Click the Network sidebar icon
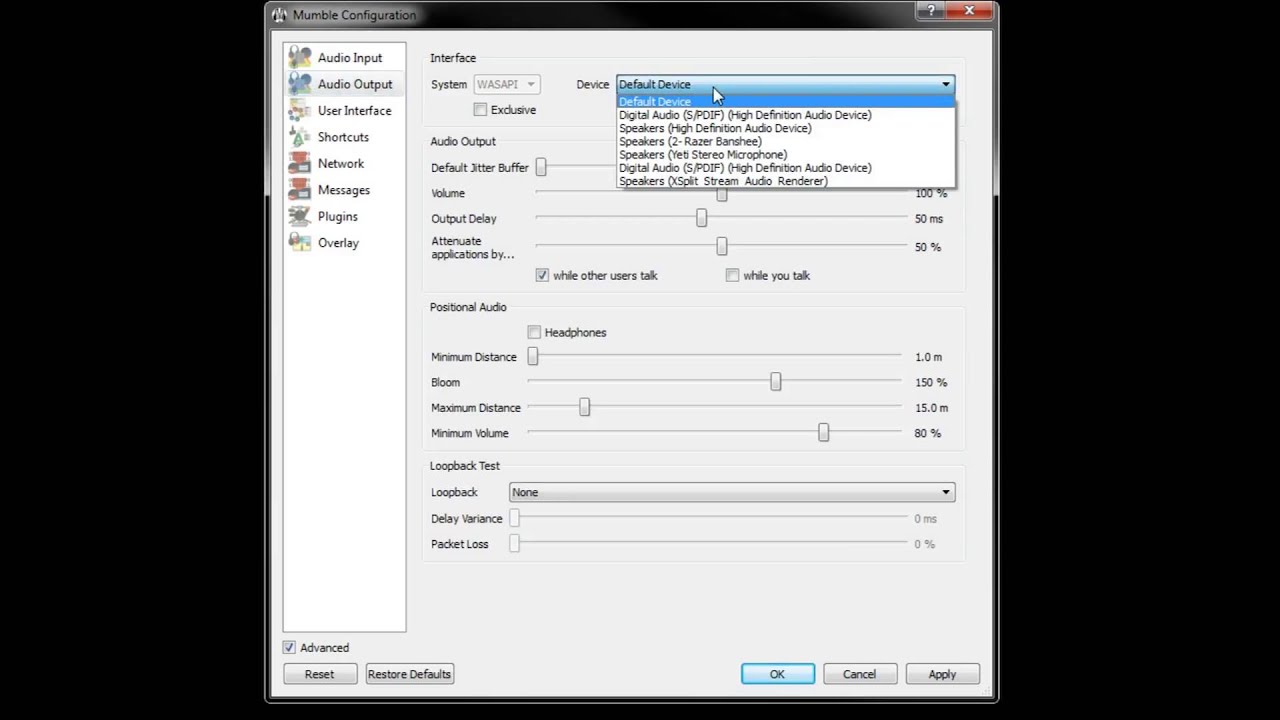 [x=299, y=163]
